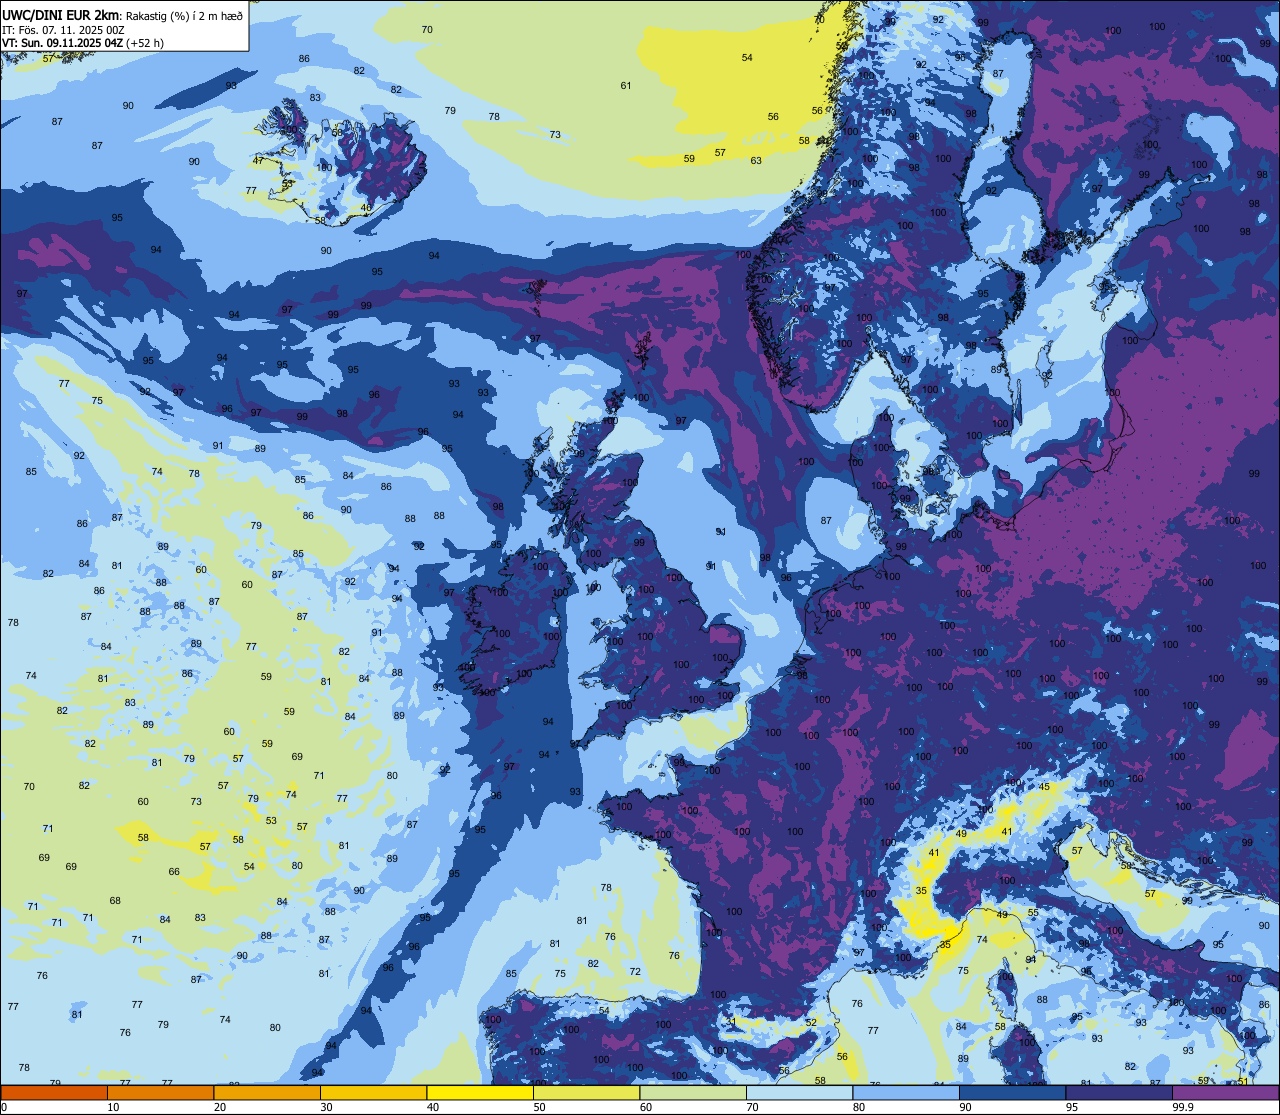The width and height of the screenshot is (1280, 1115).
Task: Click the legend tick label '20'
Action: (220, 1107)
